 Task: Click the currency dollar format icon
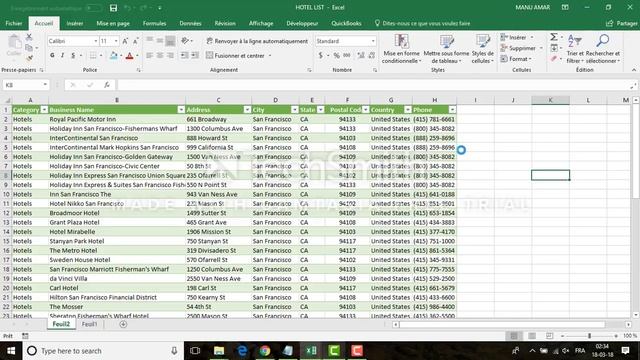(x=321, y=56)
